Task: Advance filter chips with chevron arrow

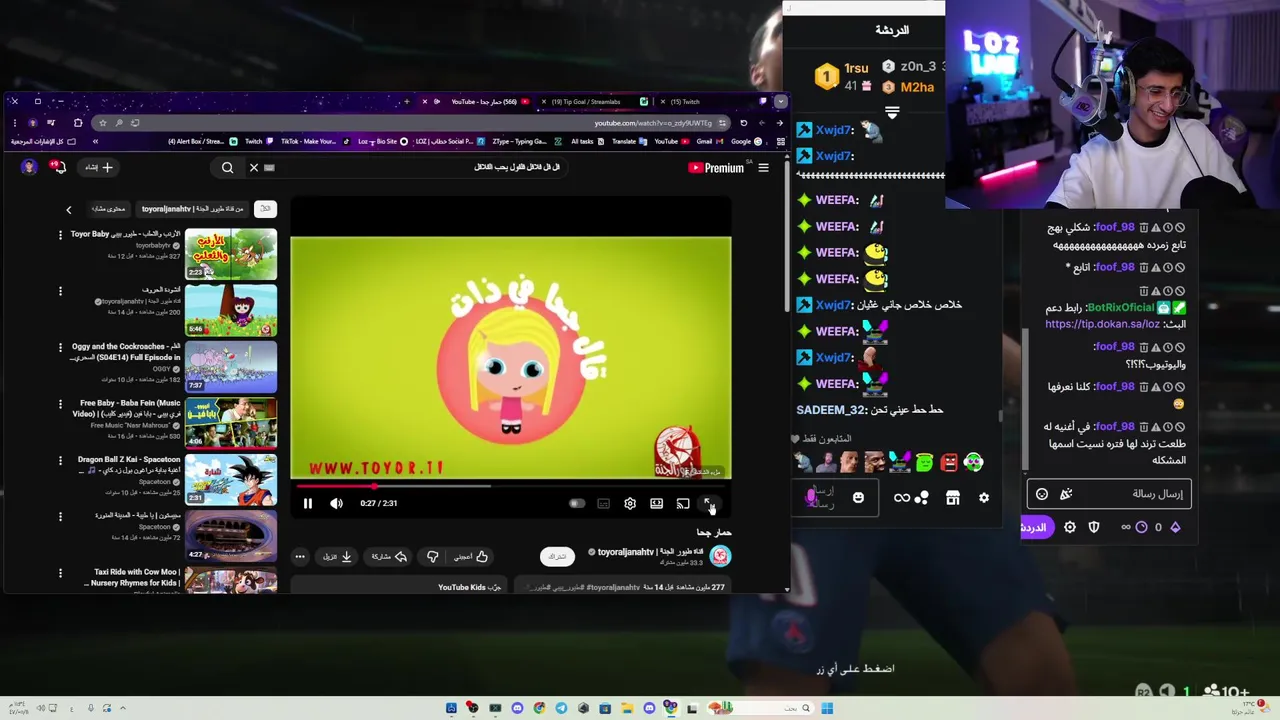Action: click(69, 210)
